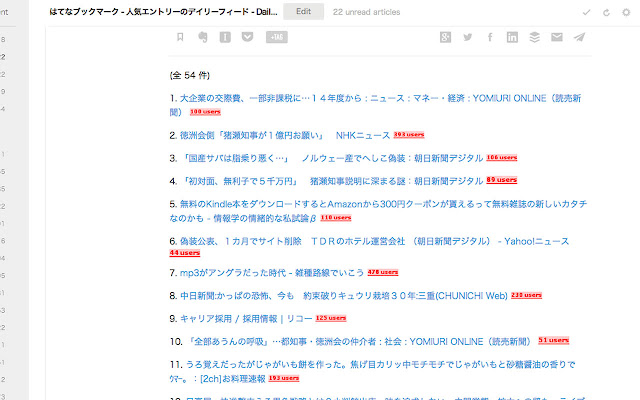Viewport: 640px width, 400px height.
Task: Select the (全 54 件) text
Action: [190, 76]
